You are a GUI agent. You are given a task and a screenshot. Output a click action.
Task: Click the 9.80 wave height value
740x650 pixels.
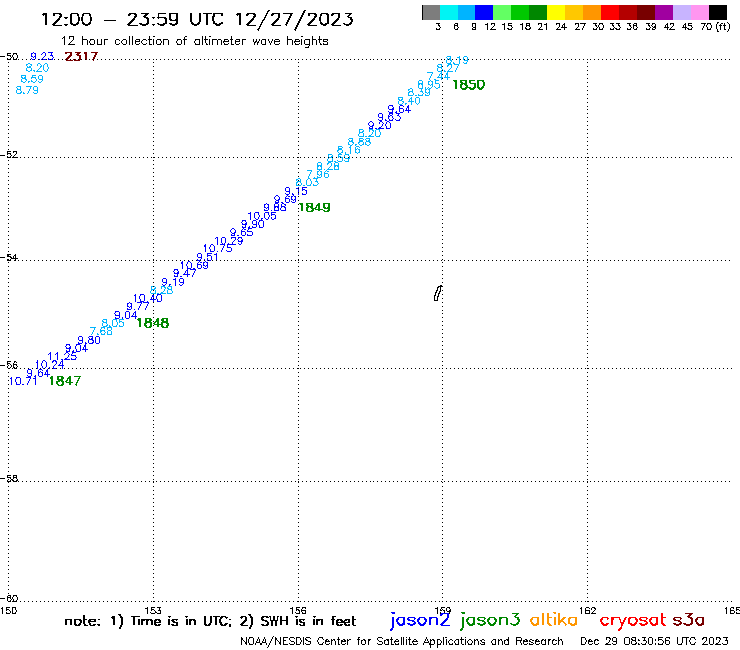(89, 340)
